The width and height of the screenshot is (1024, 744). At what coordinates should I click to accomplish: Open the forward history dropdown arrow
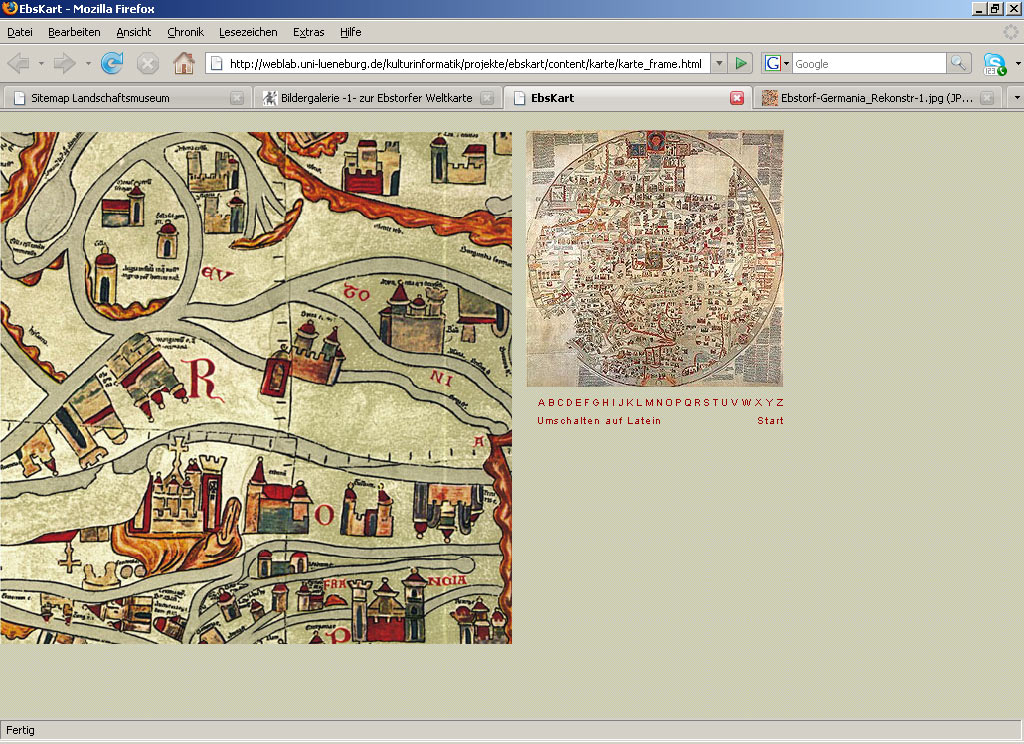[x=88, y=63]
